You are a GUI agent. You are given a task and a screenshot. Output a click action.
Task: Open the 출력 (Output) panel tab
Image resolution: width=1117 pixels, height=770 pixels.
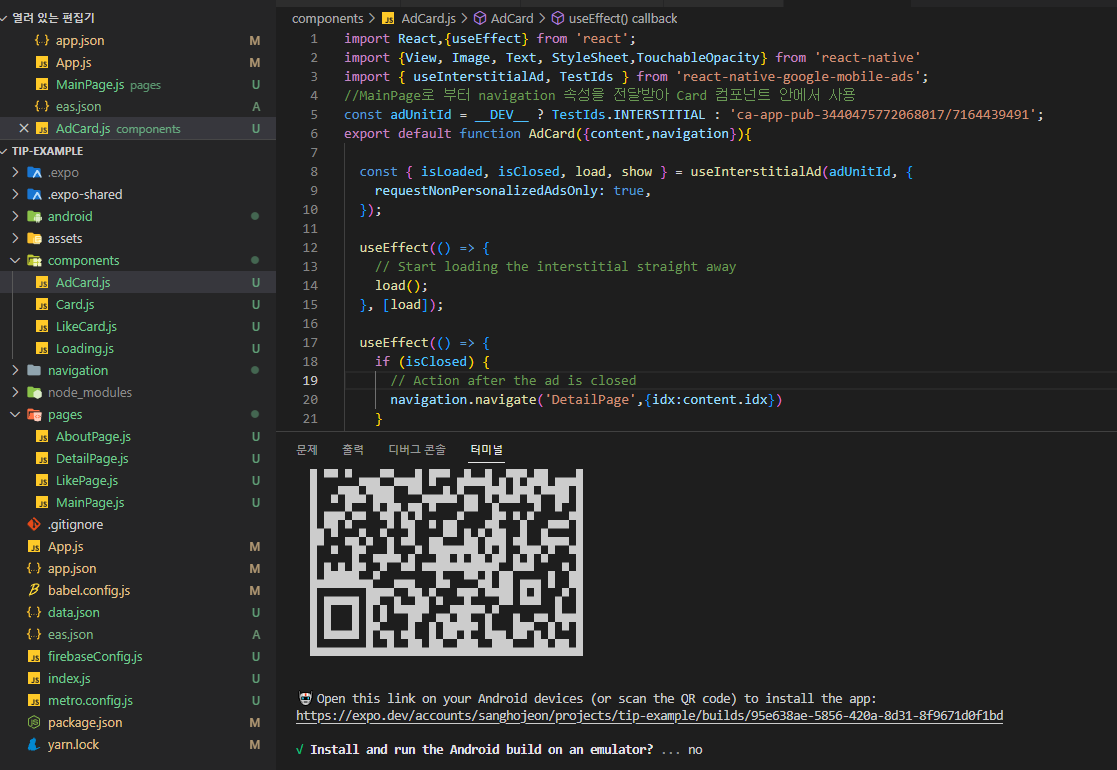tap(353, 449)
